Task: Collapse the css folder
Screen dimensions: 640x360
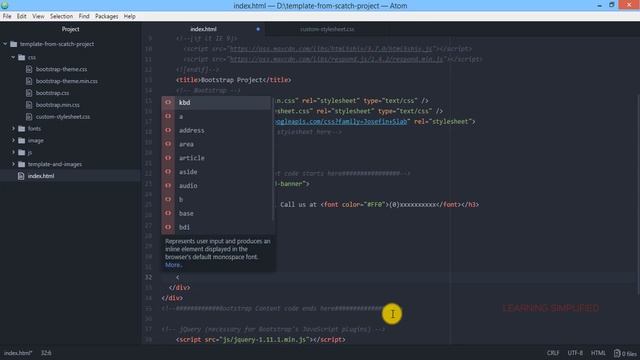Action: tap(13, 57)
